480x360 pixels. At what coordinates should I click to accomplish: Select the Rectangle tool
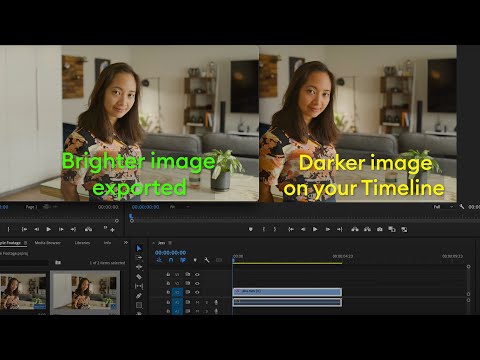tap(139, 305)
